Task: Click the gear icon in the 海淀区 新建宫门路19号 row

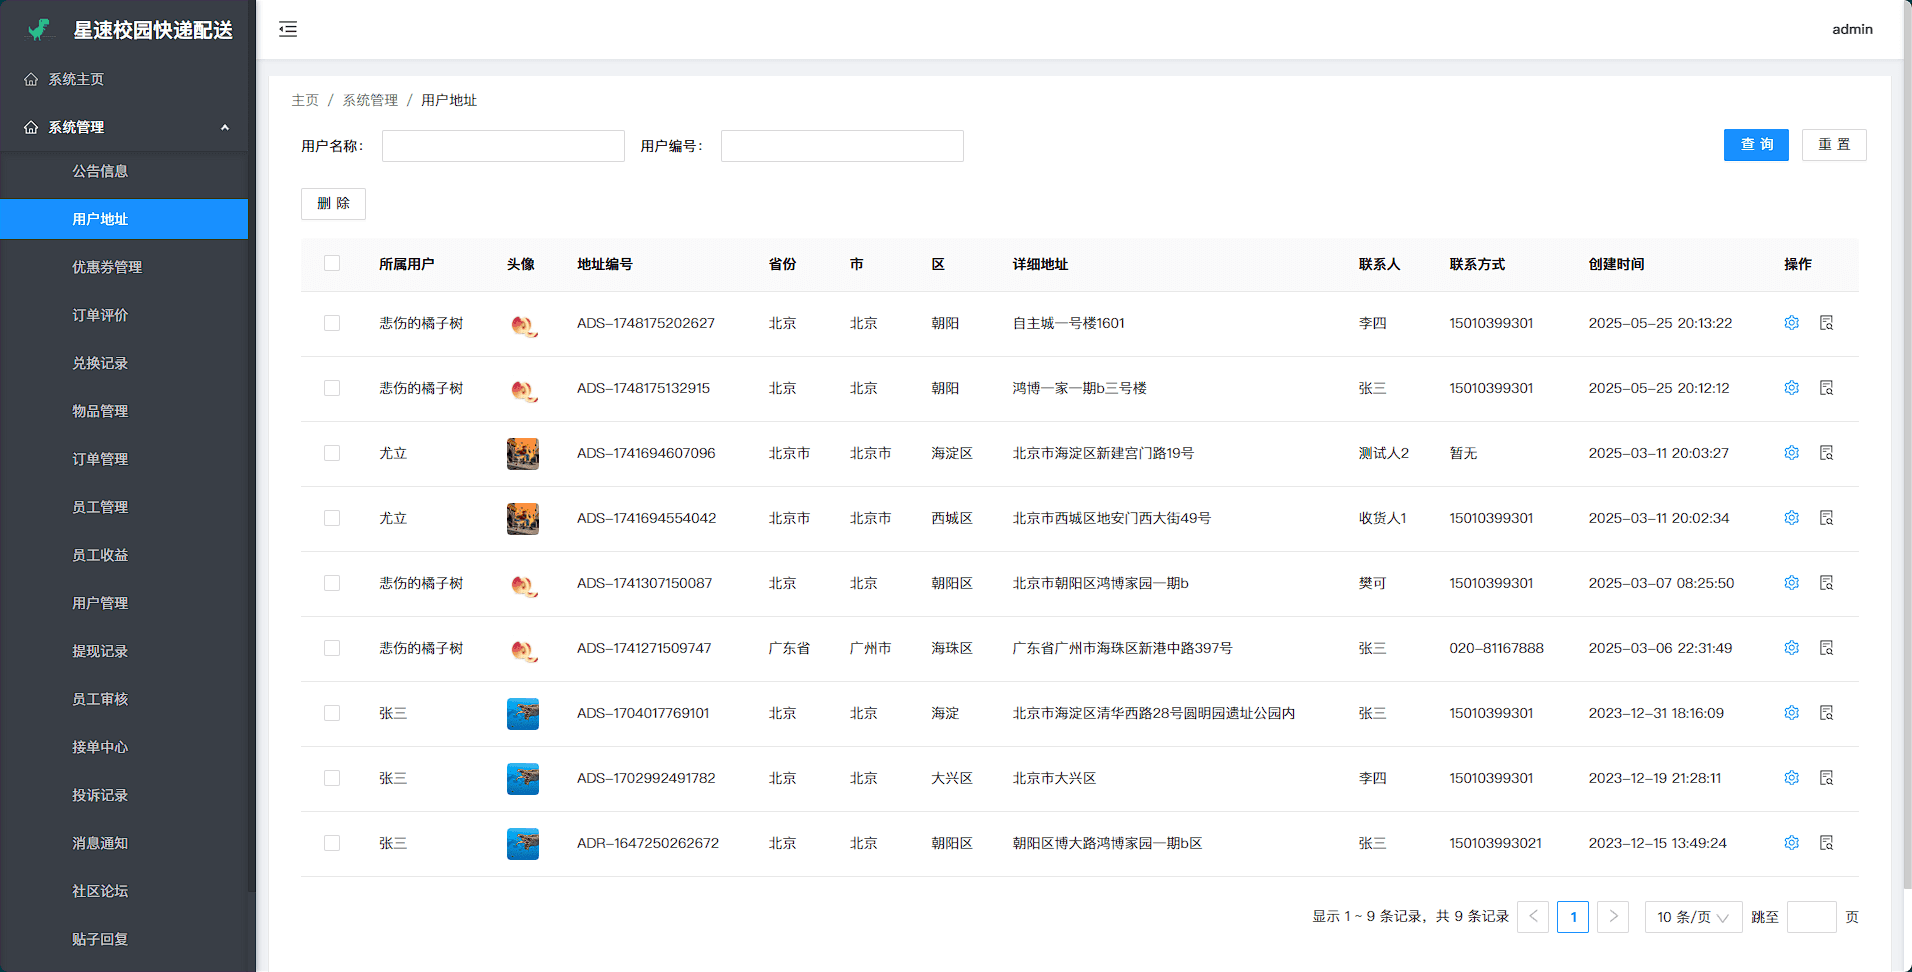Action: 1791,453
